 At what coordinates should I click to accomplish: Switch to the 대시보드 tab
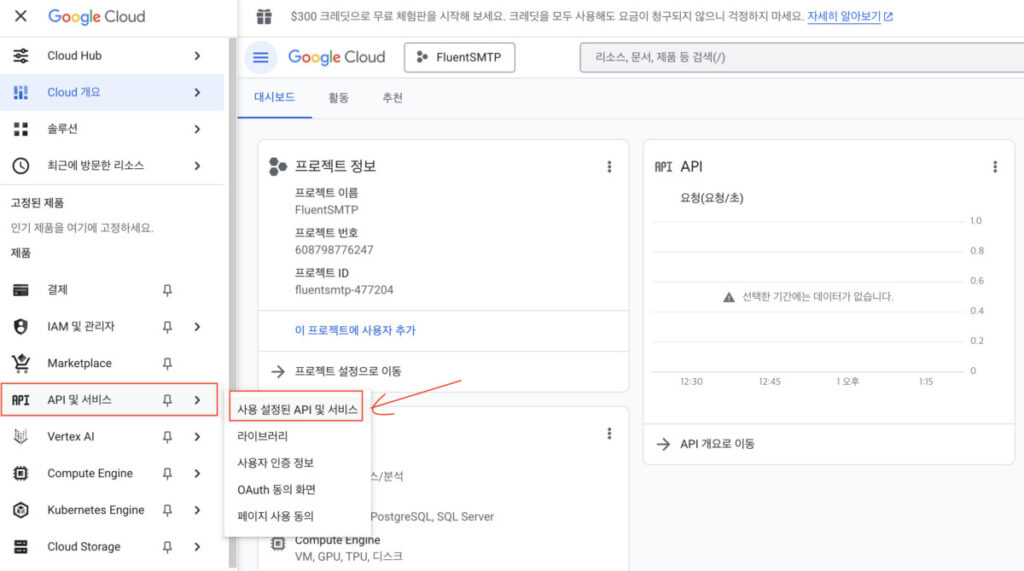tap(274, 97)
